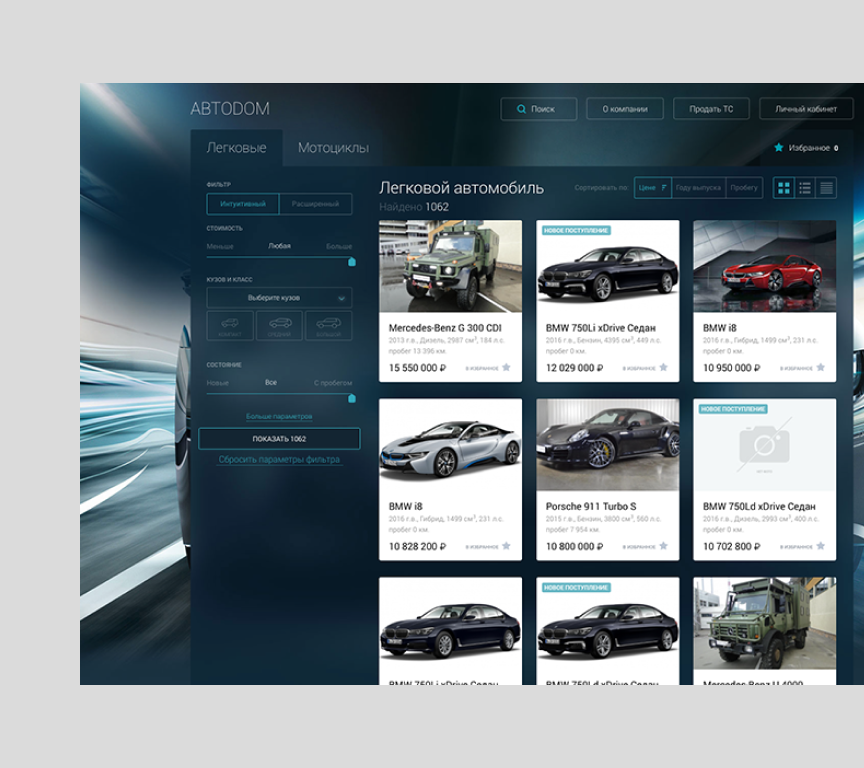Viewport: 864px width, 768px height.
Task: Open the Выберите кузов dropdown
Action: pos(279,298)
